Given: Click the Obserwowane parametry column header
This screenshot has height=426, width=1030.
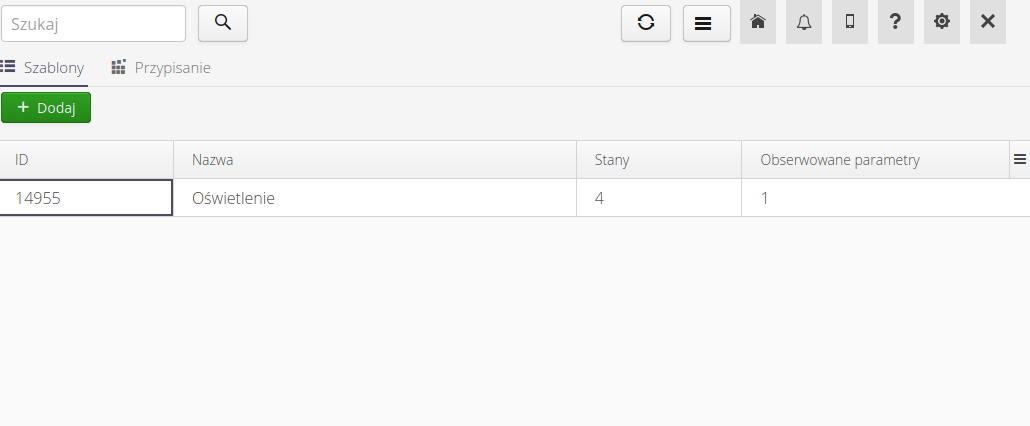Looking at the screenshot, I should point(875,160).
